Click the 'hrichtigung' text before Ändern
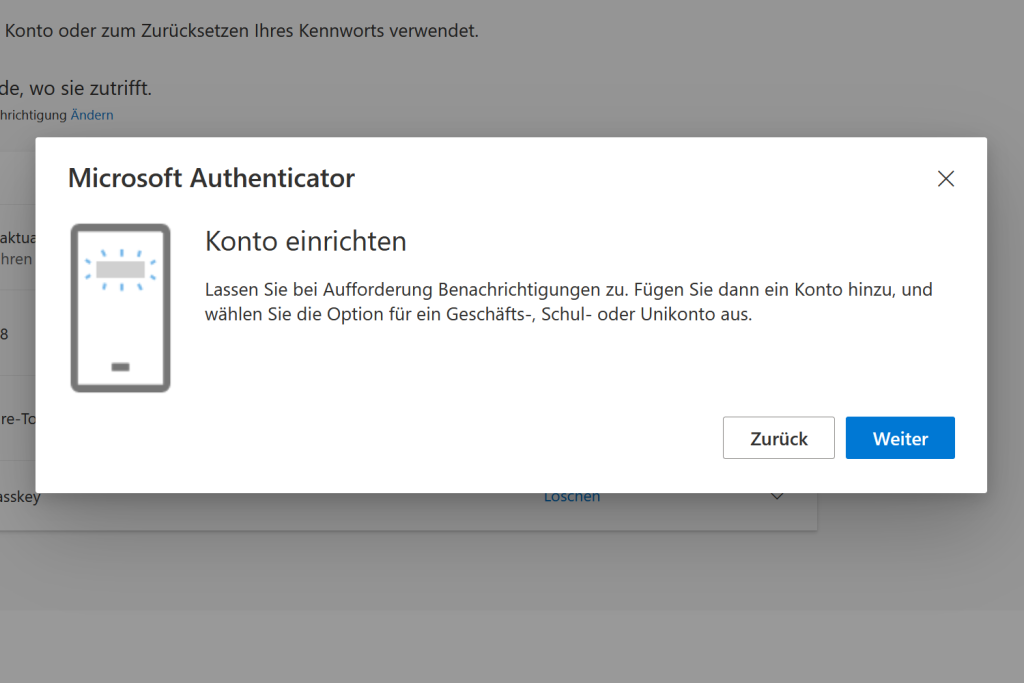Image resolution: width=1024 pixels, height=683 pixels. point(33,115)
